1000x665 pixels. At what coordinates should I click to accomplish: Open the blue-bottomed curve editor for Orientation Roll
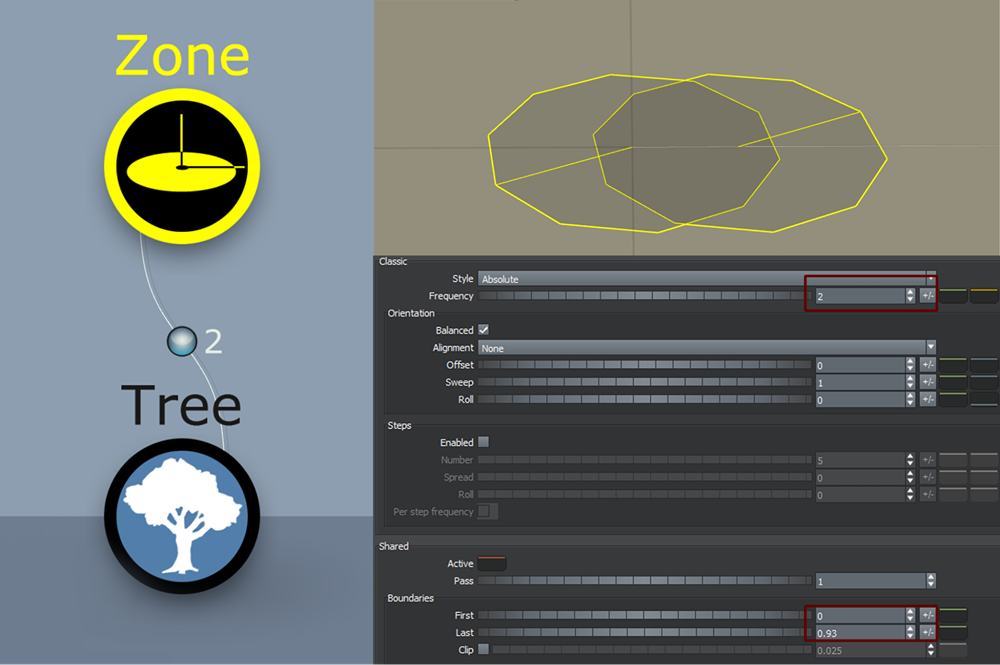(x=983, y=399)
